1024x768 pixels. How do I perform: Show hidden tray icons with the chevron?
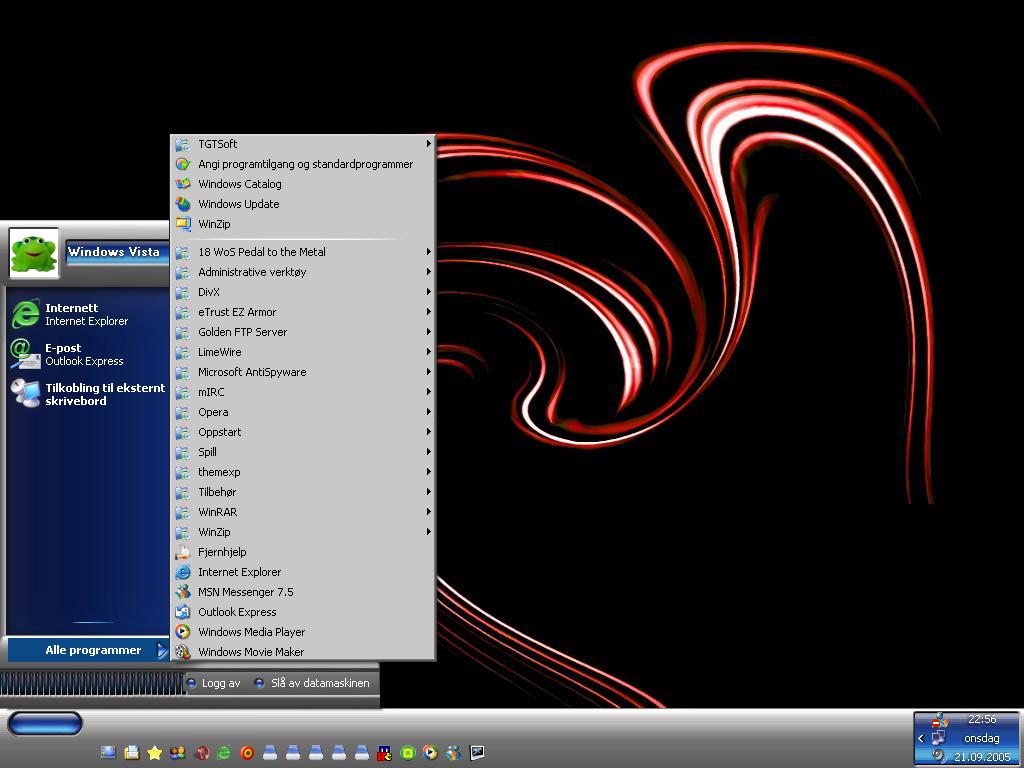(x=921, y=739)
